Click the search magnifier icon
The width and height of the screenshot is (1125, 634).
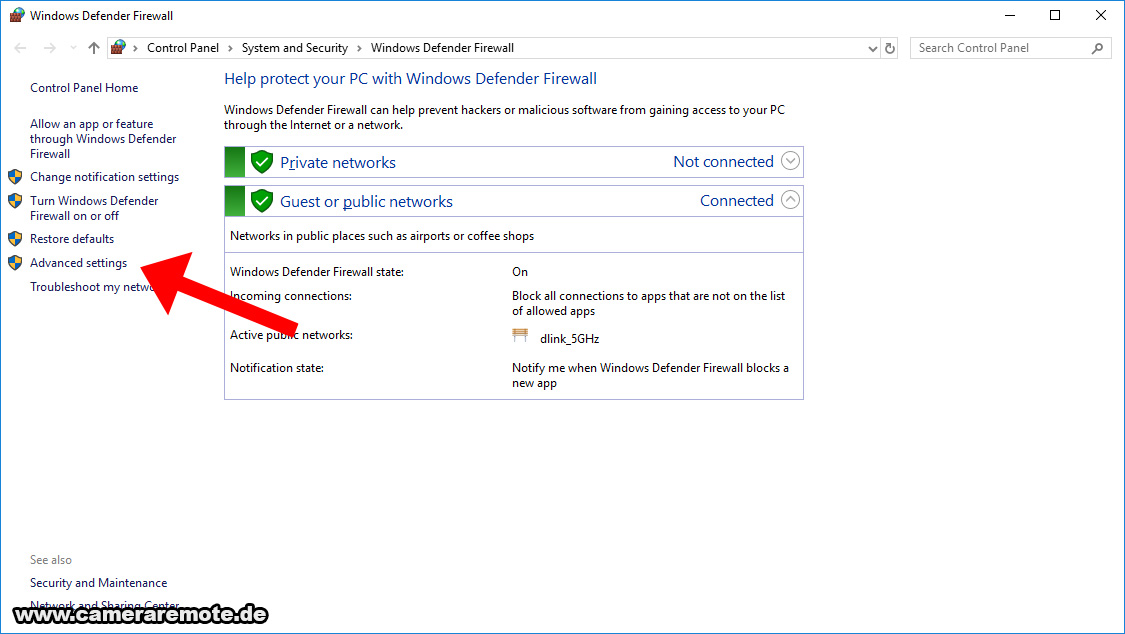pos(1097,48)
